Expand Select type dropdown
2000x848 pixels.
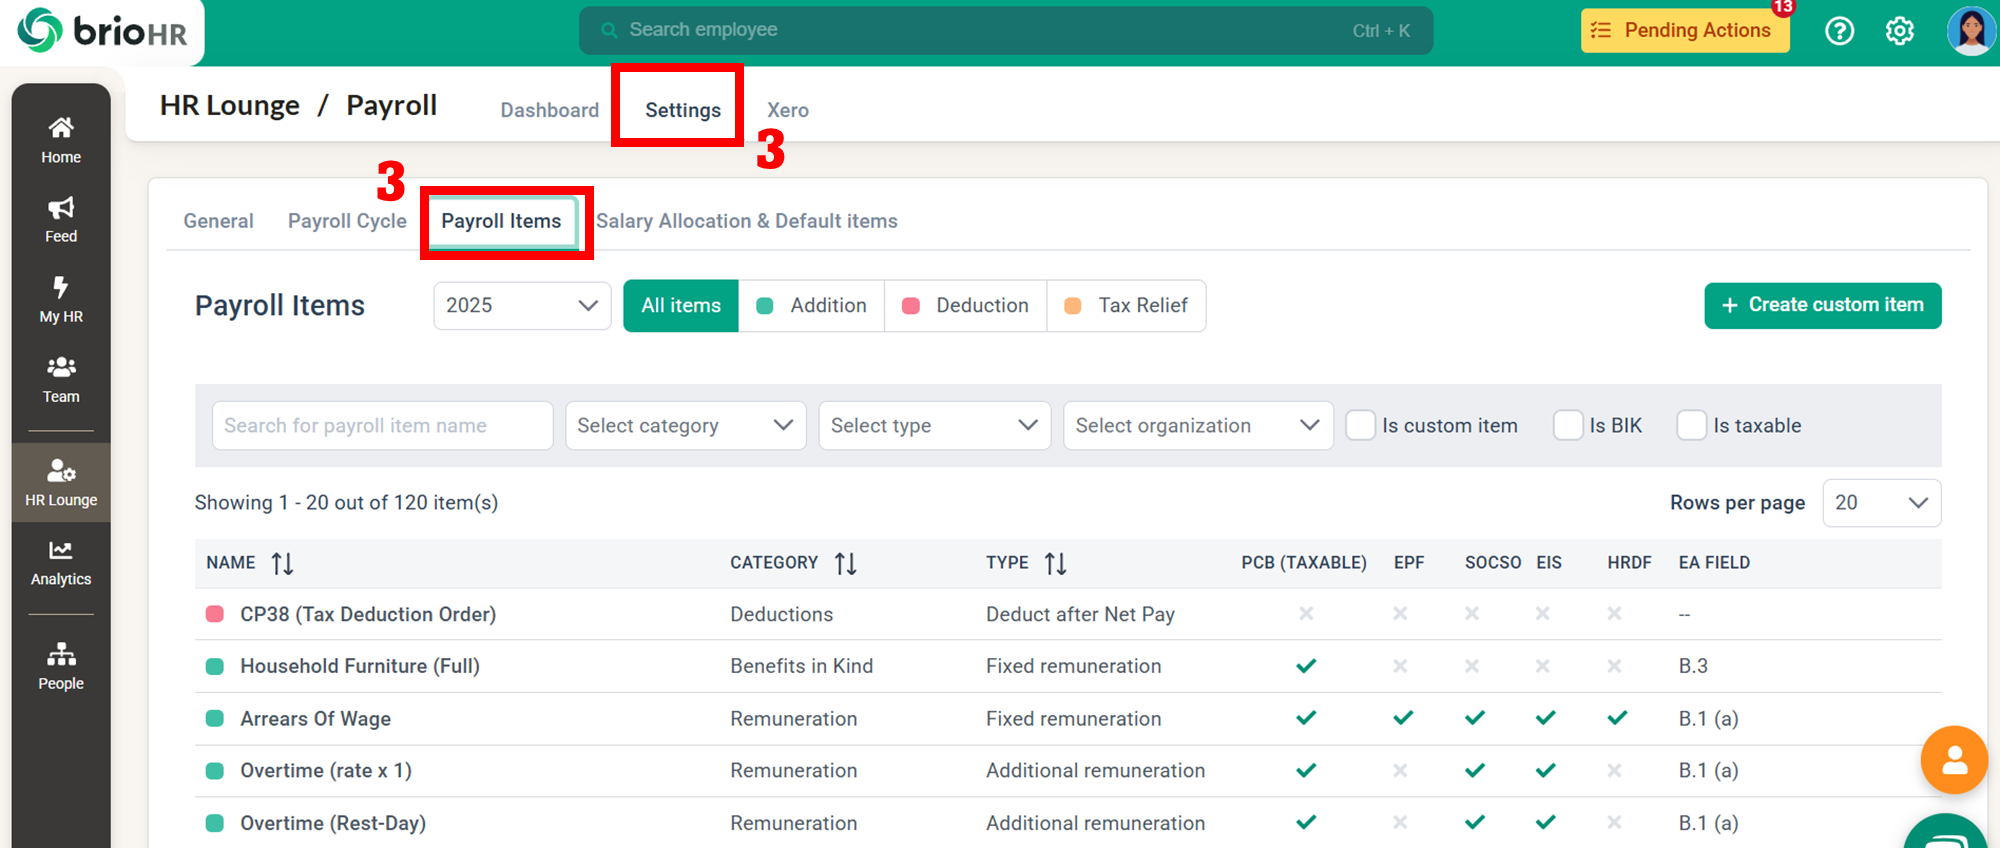(934, 425)
